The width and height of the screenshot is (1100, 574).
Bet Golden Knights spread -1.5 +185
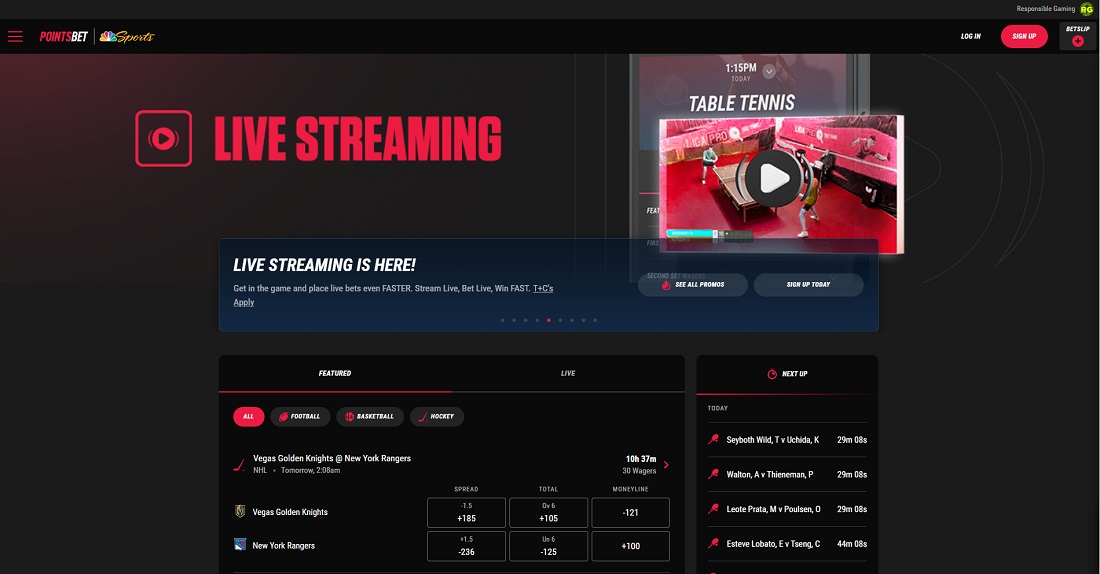click(467, 512)
